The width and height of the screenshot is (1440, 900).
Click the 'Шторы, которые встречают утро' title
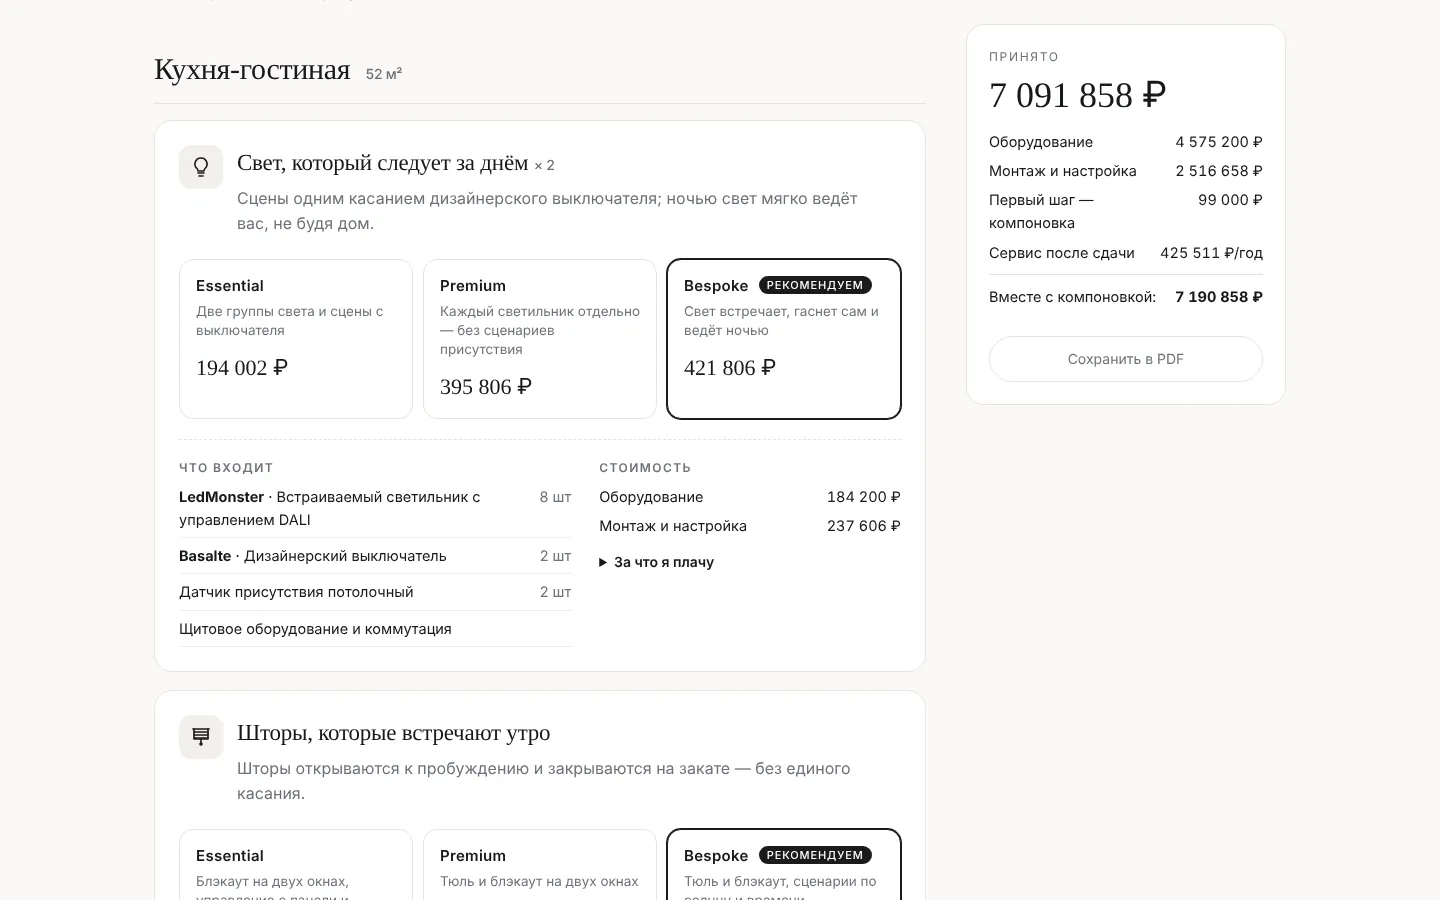(394, 733)
